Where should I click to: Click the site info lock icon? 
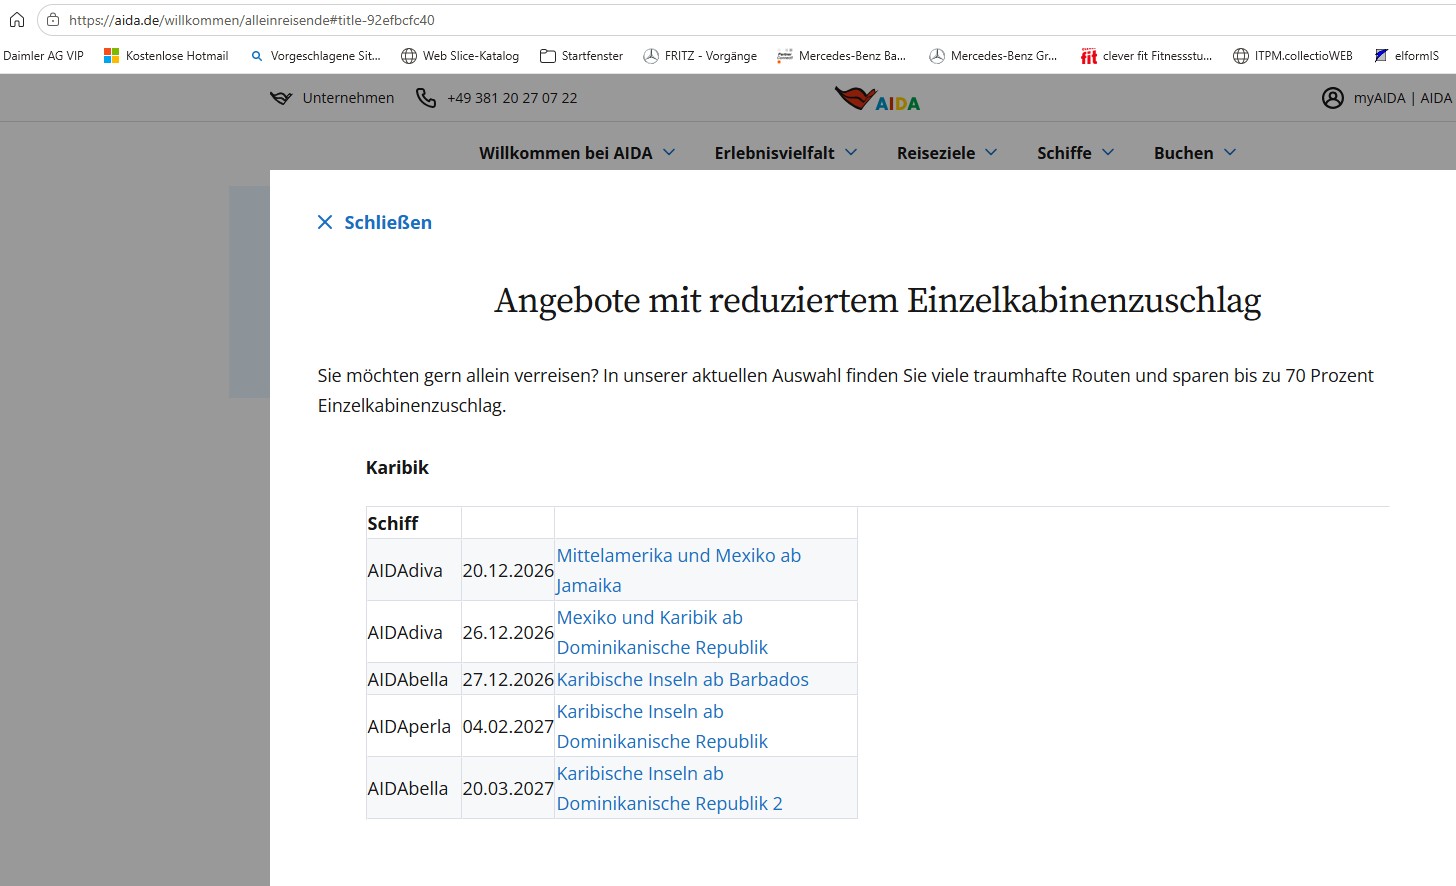pyautogui.click(x=53, y=20)
